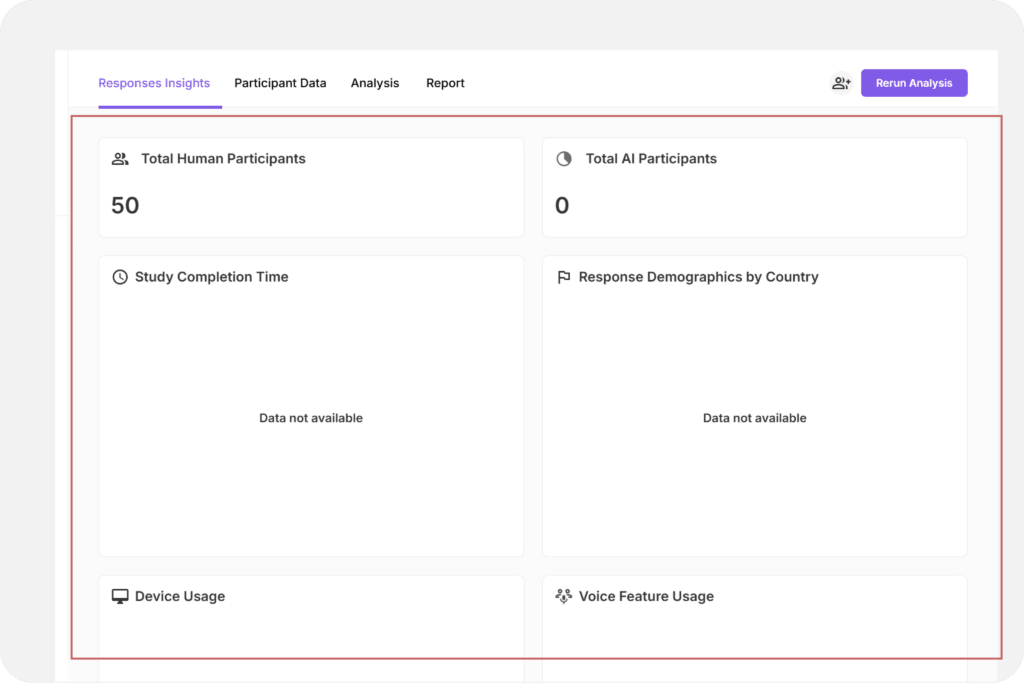Select the human participant count 50
Screen dimensions: 1024x683
coord(125,206)
